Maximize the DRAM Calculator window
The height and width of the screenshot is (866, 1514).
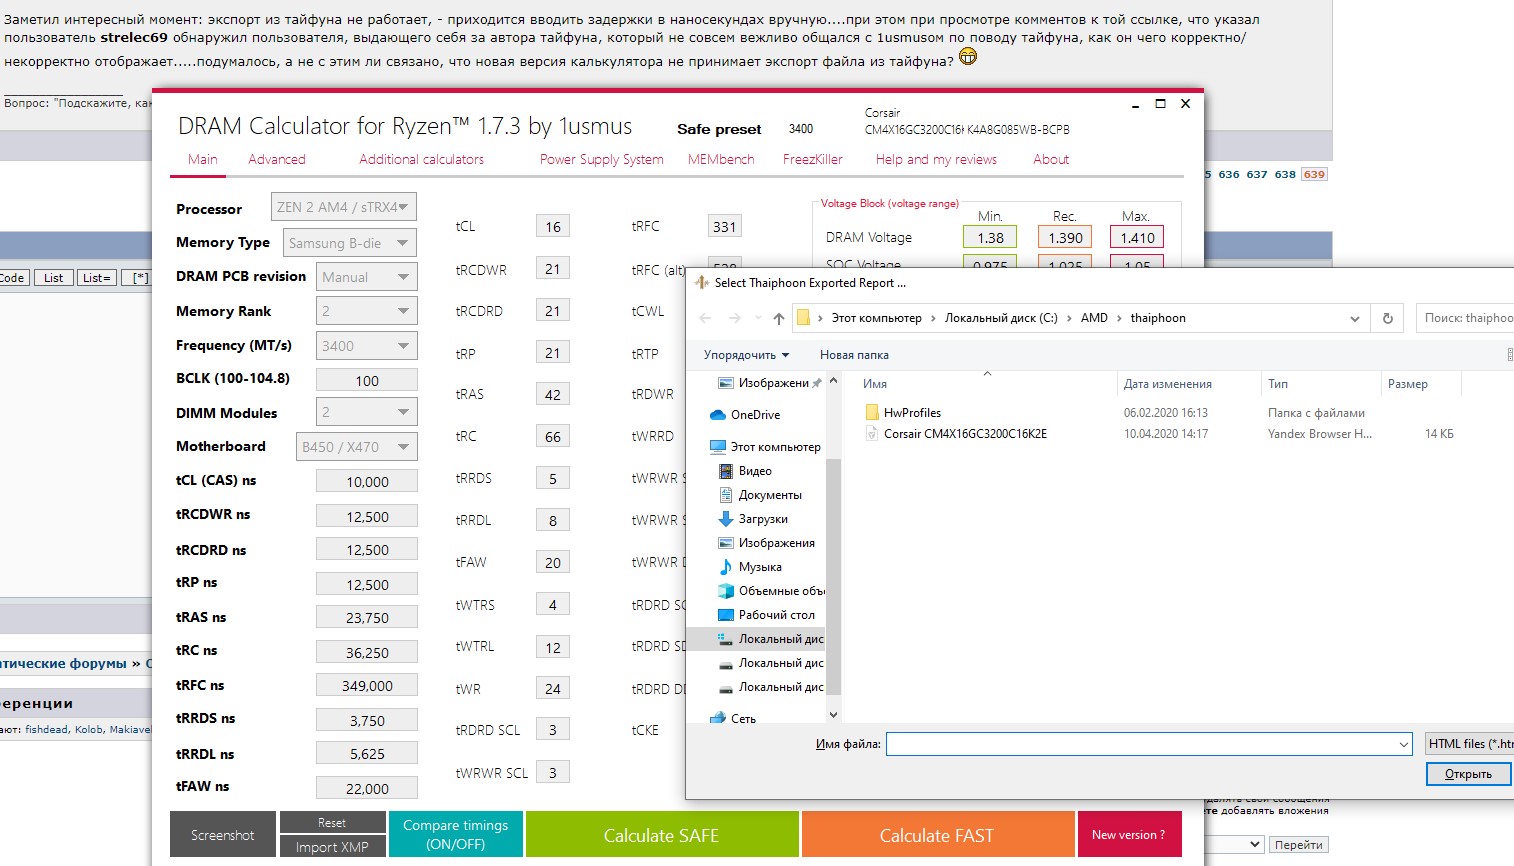click(1160, 104)
